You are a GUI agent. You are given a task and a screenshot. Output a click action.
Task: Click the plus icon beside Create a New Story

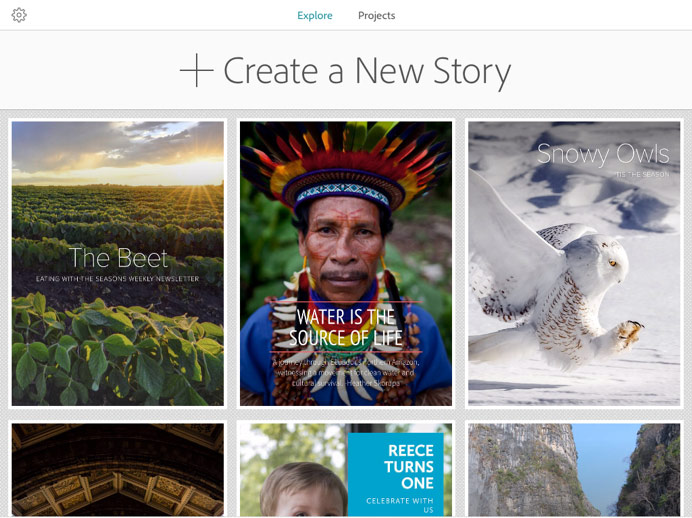coord(196,70)
